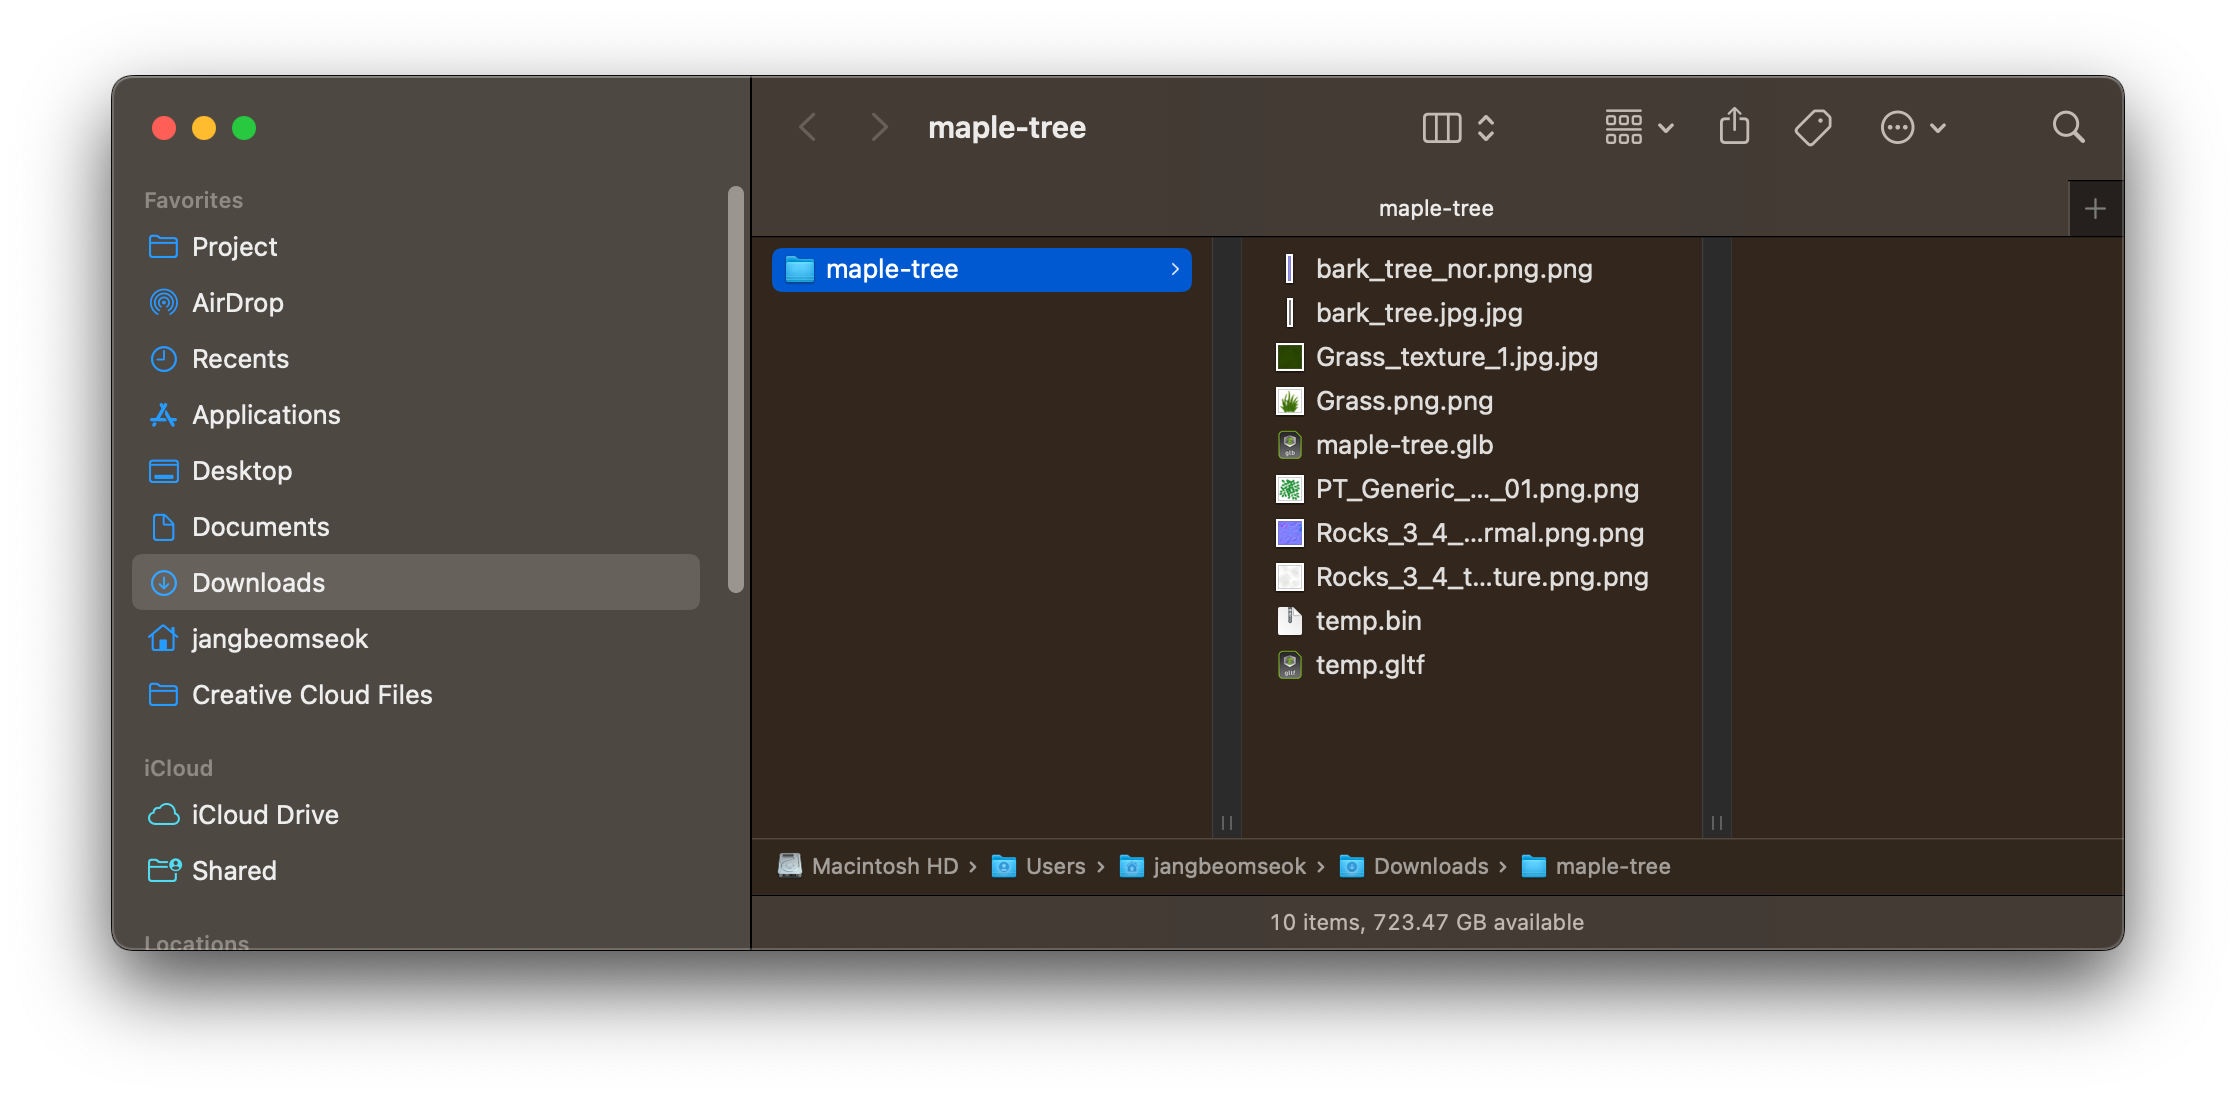The image size is (2236, 1098).
Task: Click the Grass.png.png thumbnail icon
Action: (1289, 401)
